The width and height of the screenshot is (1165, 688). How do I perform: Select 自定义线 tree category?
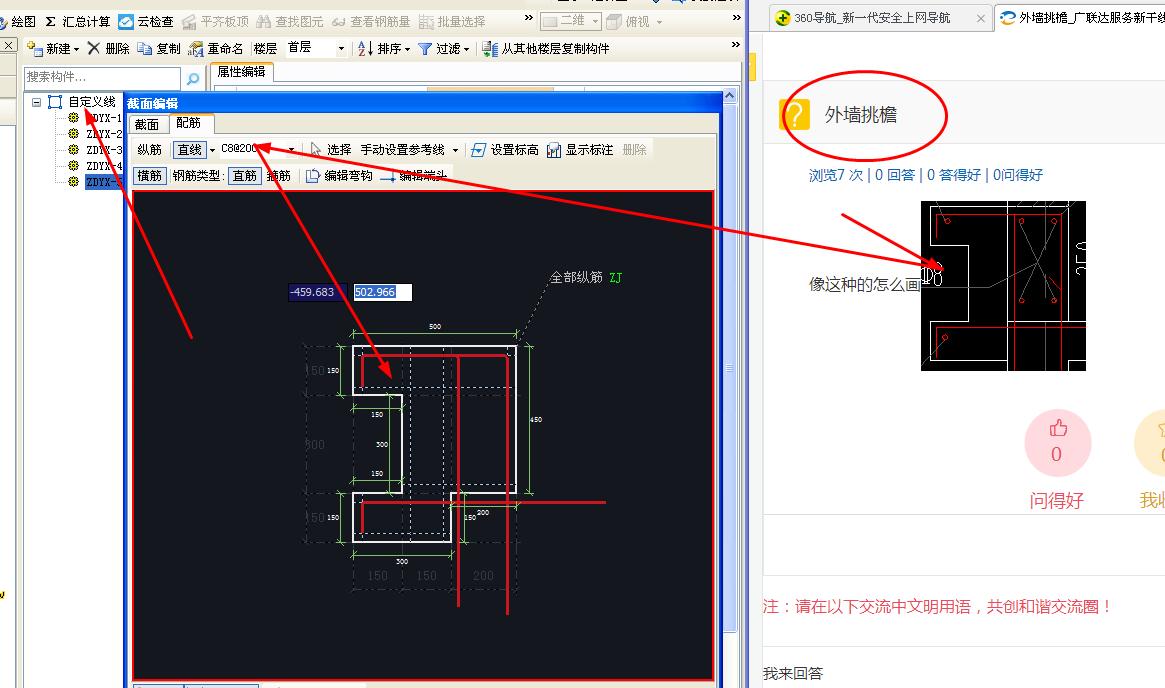point(92,102)
